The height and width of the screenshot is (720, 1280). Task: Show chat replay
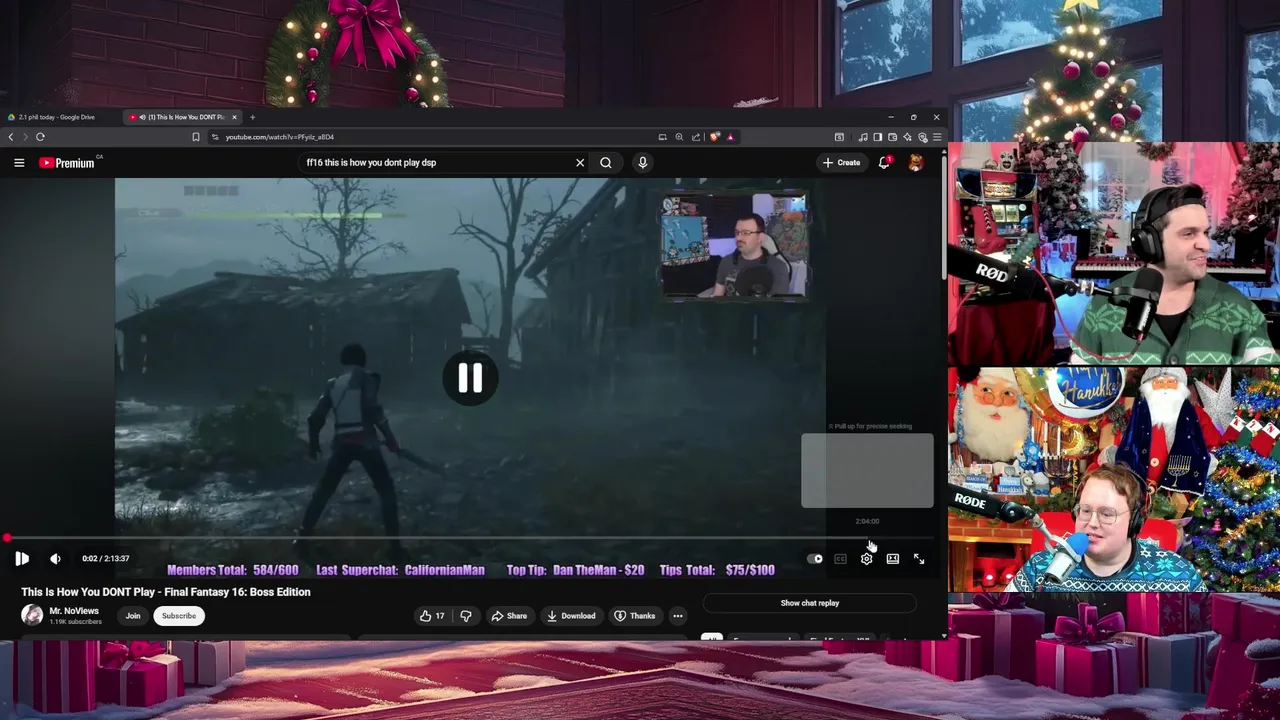tap(810, 603)
